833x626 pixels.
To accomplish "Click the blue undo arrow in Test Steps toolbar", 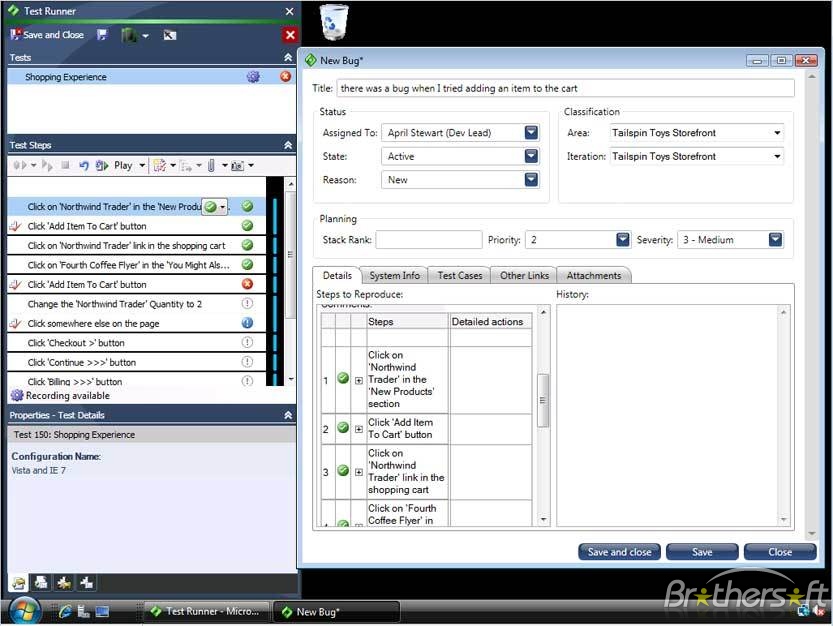I will (x=83, y=166).
